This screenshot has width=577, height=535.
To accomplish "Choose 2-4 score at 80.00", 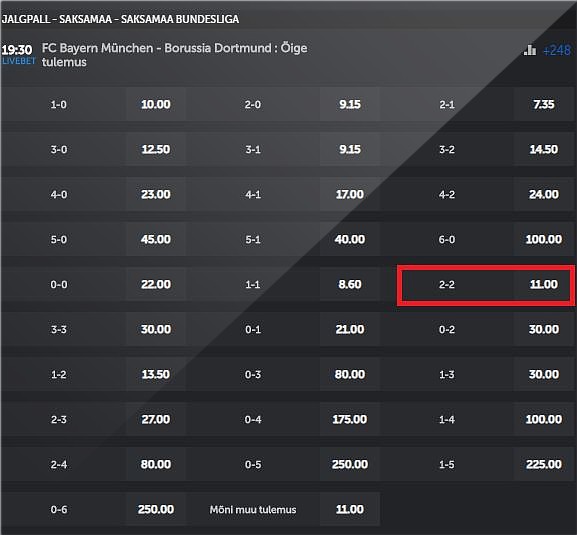I will click(x=156, y=464).
